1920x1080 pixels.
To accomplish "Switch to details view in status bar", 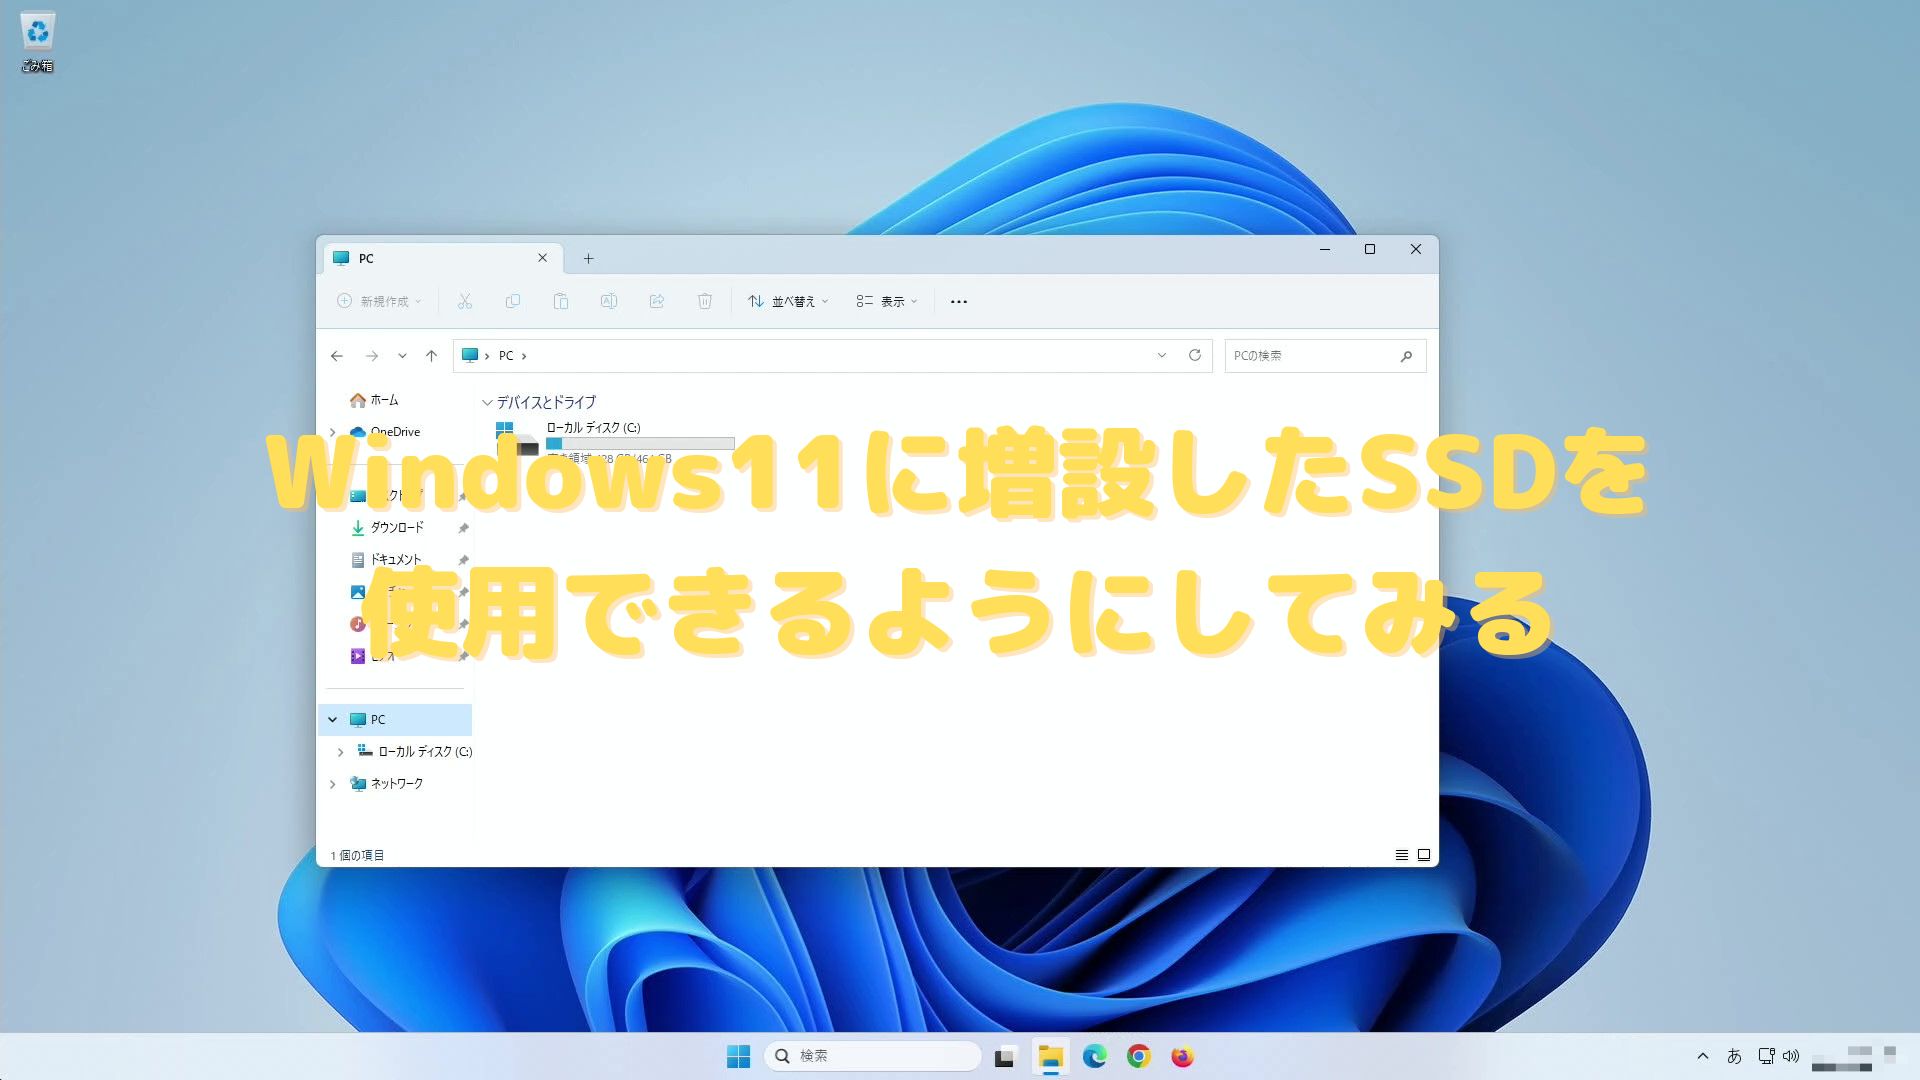I will click(1402, 855).
